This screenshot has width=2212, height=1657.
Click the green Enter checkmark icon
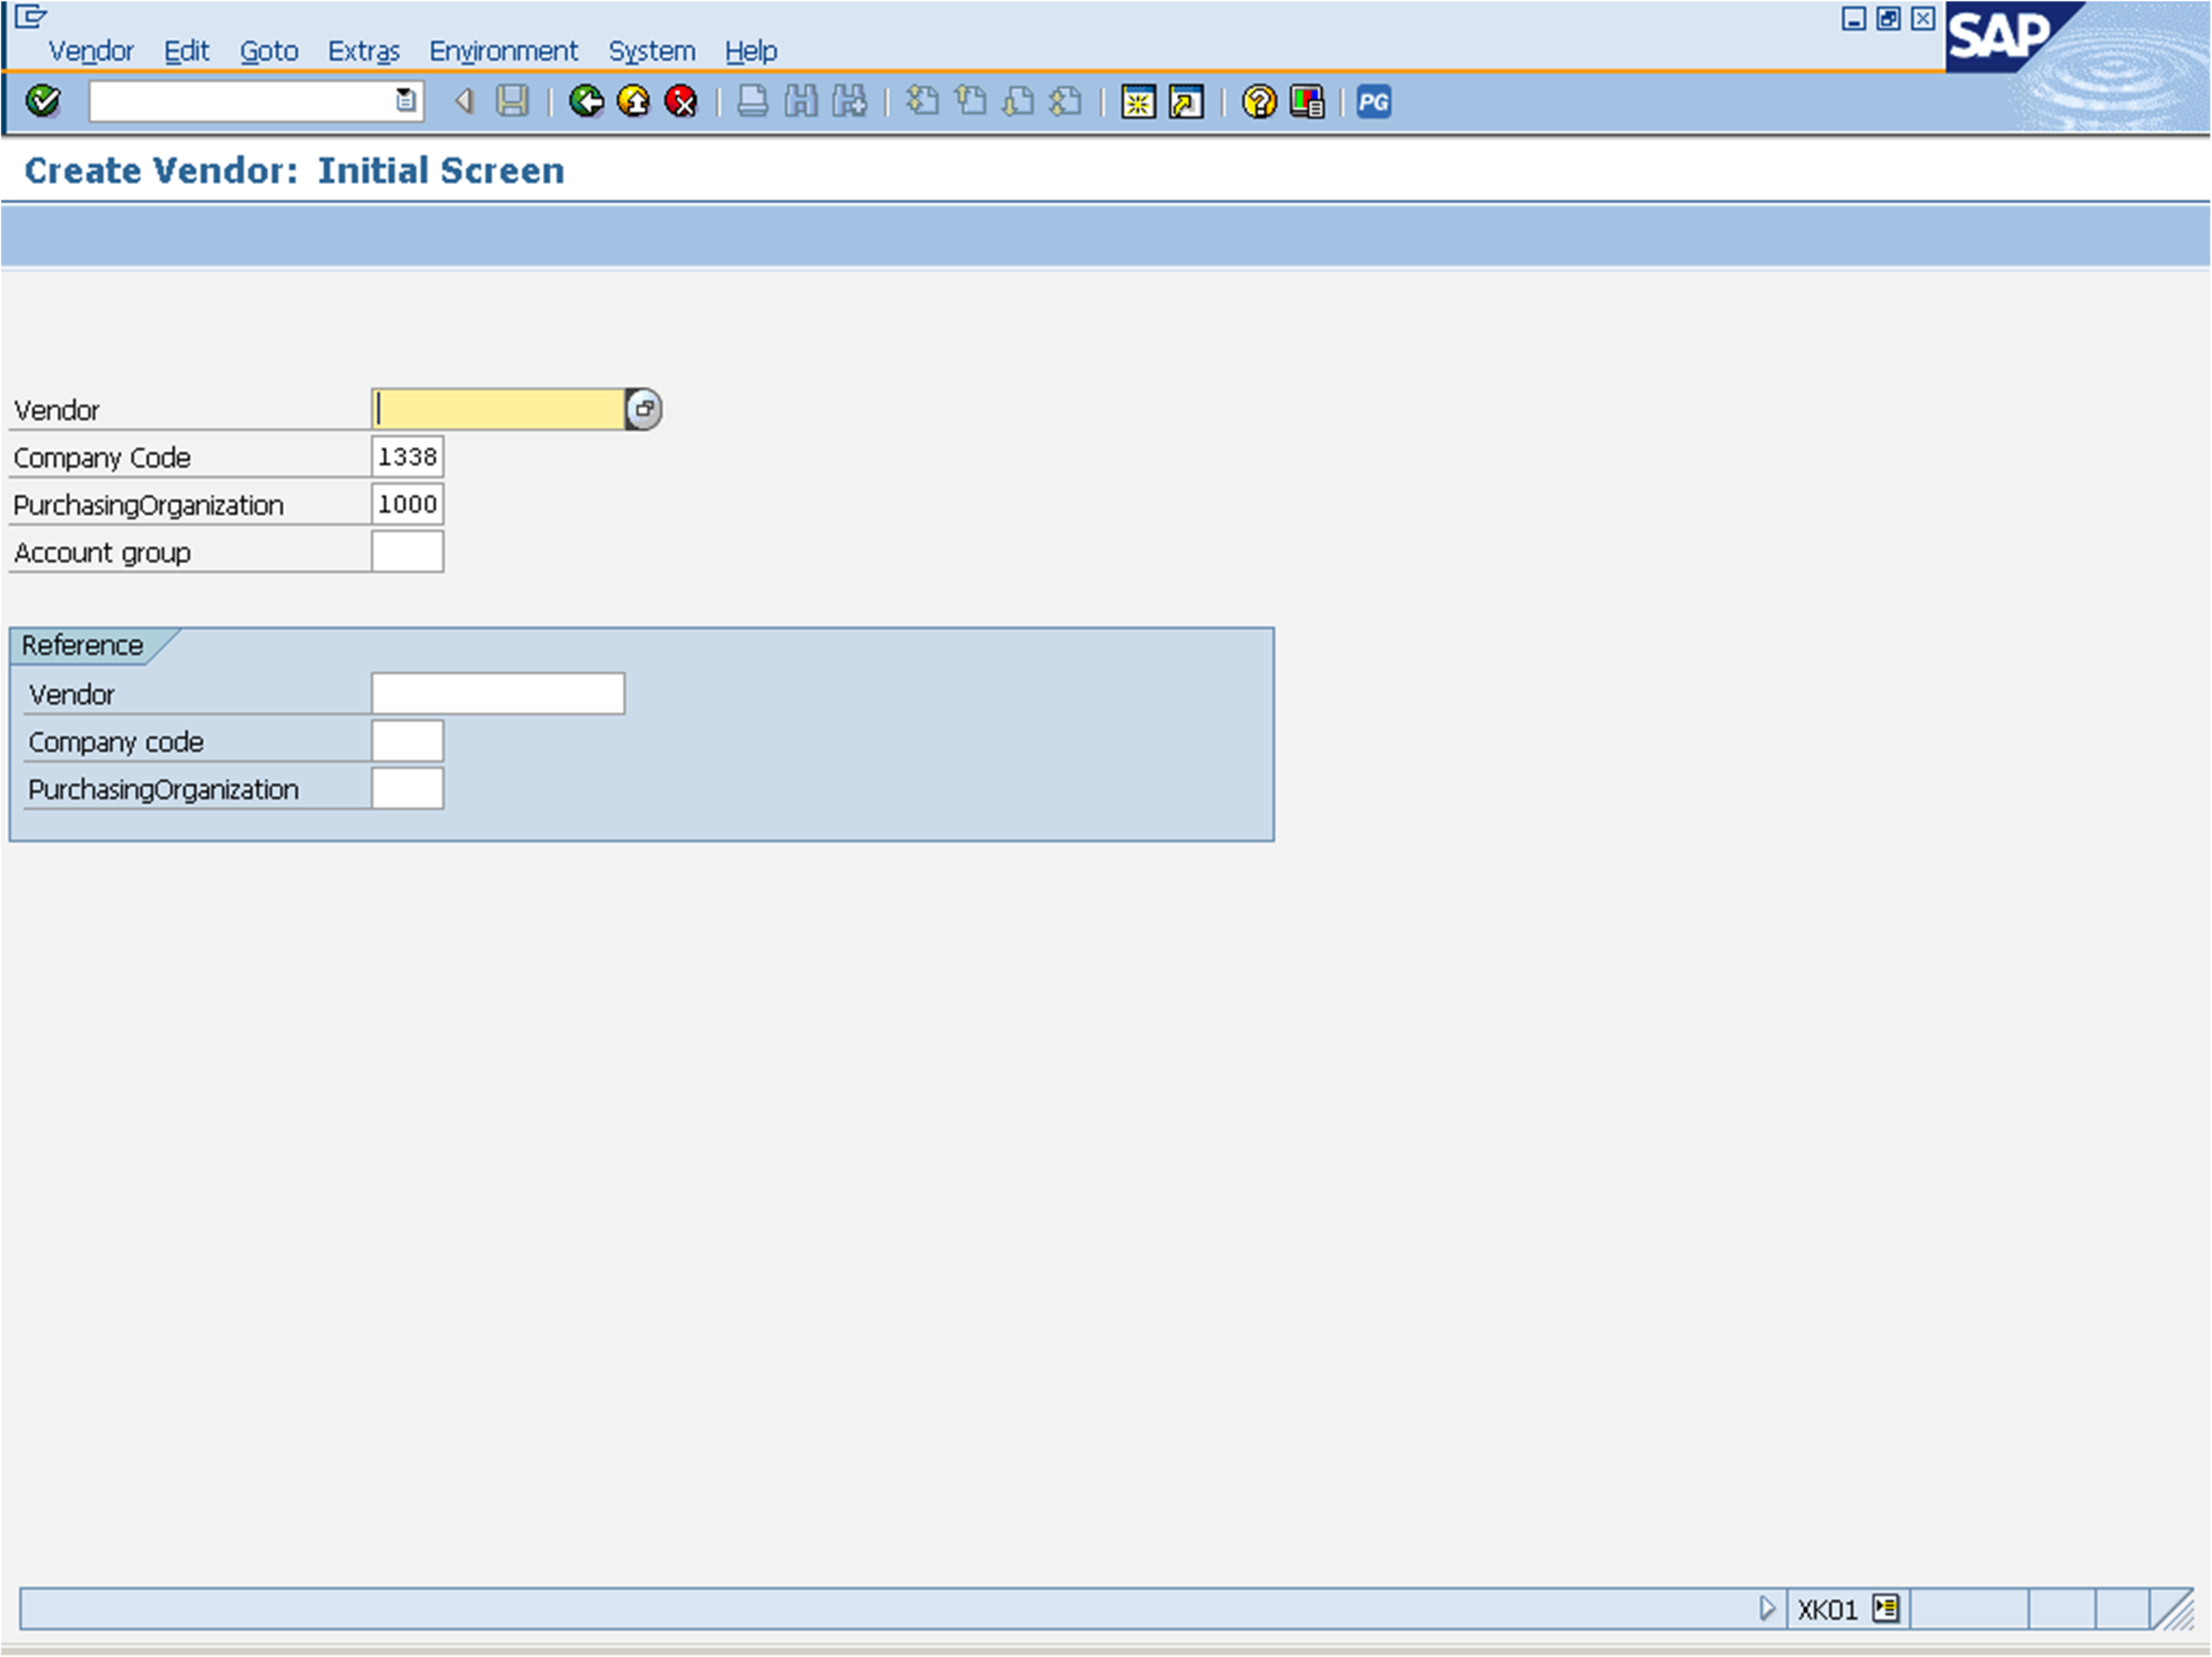point(43,101)
